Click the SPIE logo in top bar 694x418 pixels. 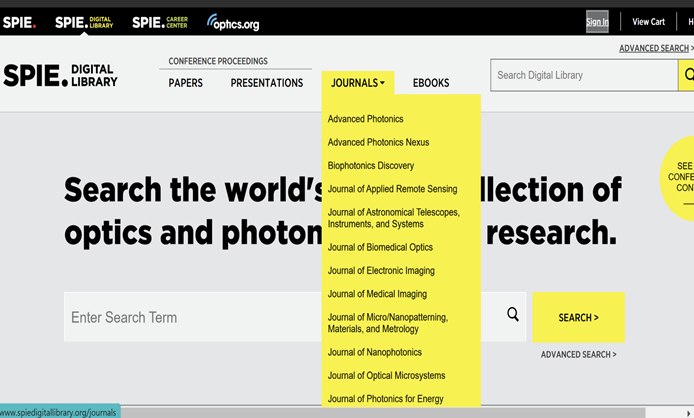[x=19, y=21]
